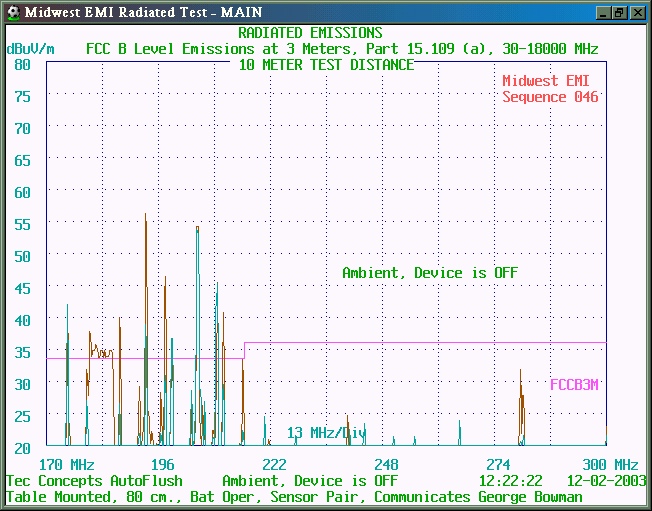Select the 248 frequency axis tick label
This screenshot has width=652, height=511.
click(386, 465)
